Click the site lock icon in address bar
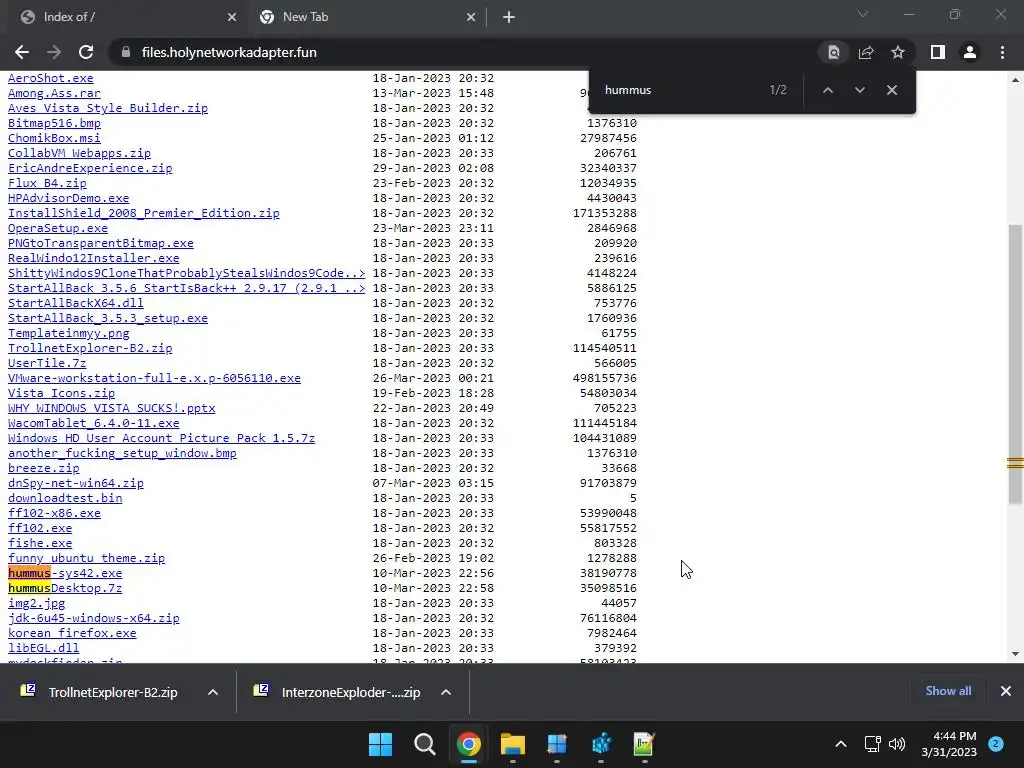The image size is (1024, 768). click(126, 52)
